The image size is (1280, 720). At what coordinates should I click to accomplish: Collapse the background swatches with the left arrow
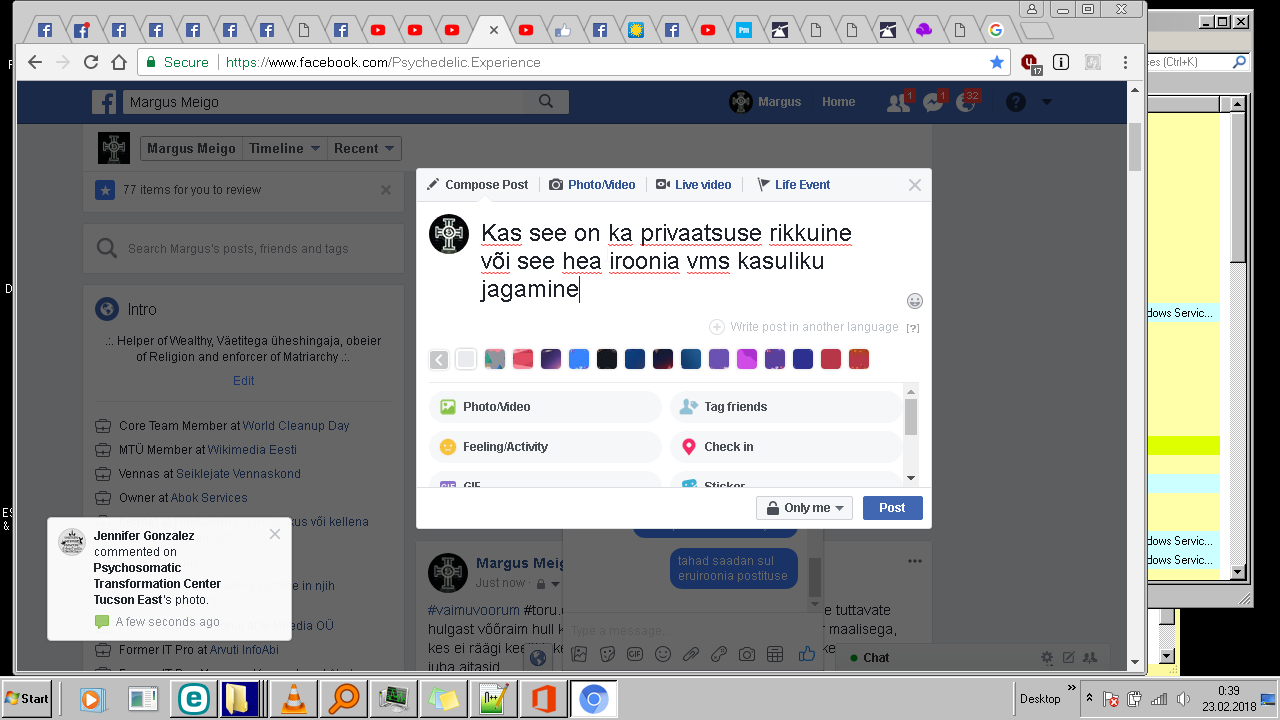click(439, 360)
